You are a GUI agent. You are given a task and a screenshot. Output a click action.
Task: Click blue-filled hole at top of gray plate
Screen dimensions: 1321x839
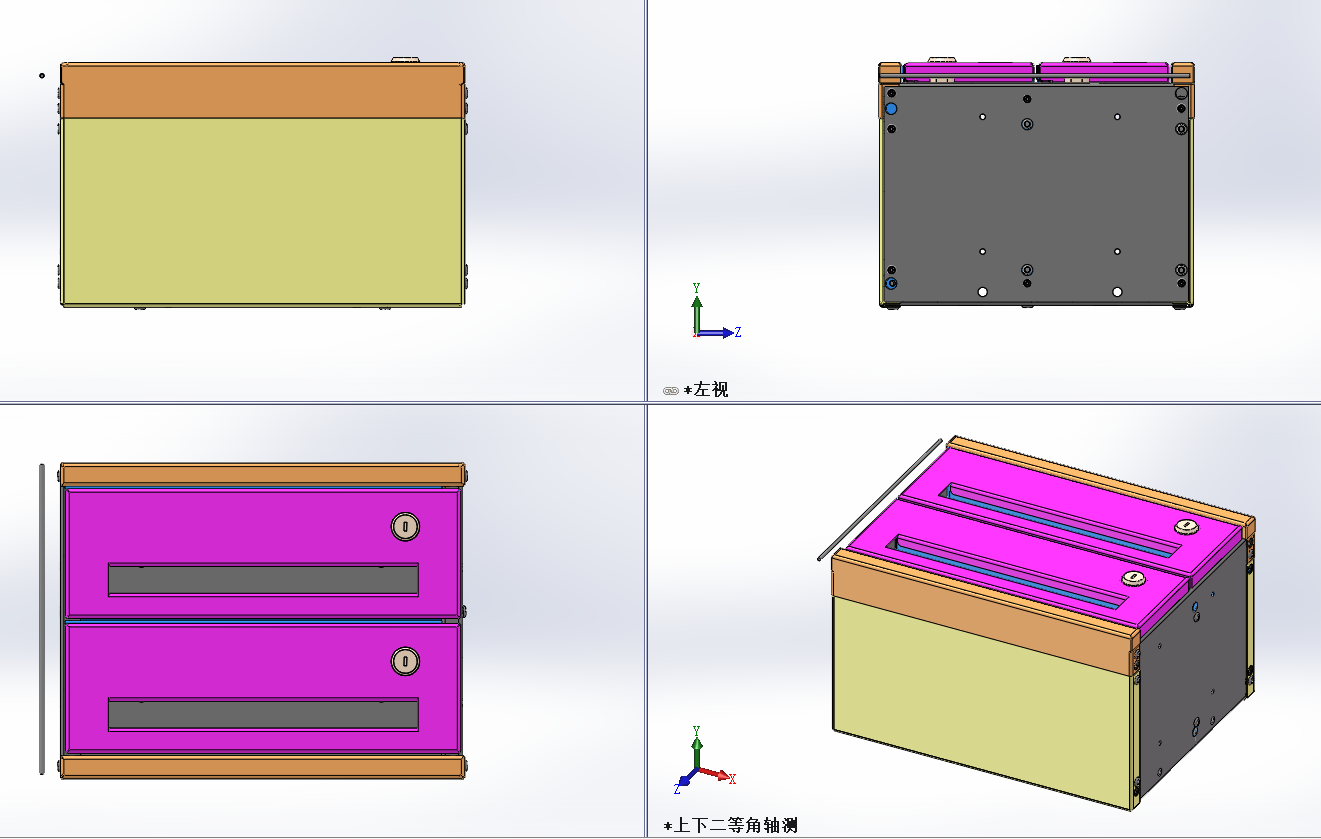coord(892,108)
